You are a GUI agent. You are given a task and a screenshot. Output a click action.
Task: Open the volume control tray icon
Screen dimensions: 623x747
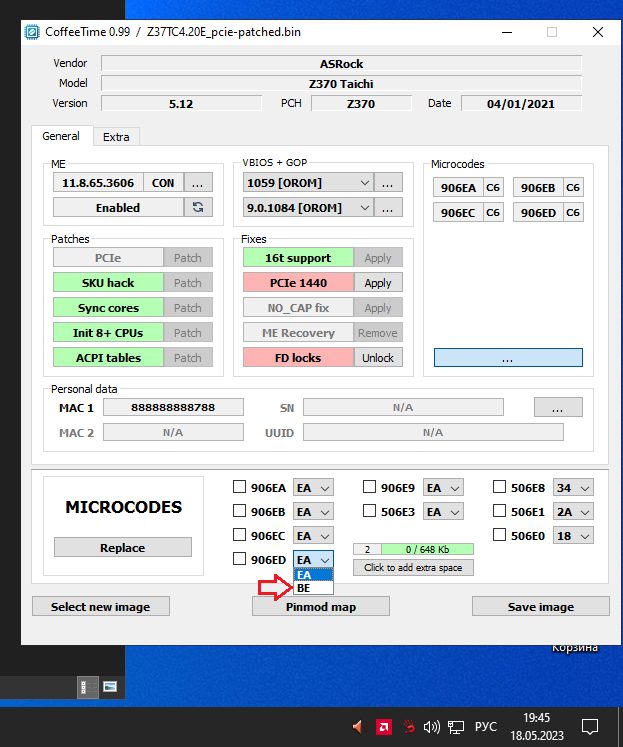(x=432, y=727)
